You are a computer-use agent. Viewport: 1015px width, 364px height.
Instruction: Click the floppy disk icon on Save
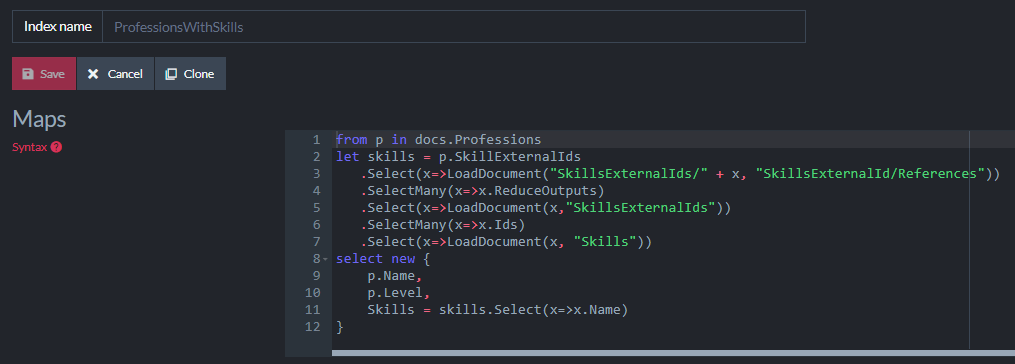28,74
